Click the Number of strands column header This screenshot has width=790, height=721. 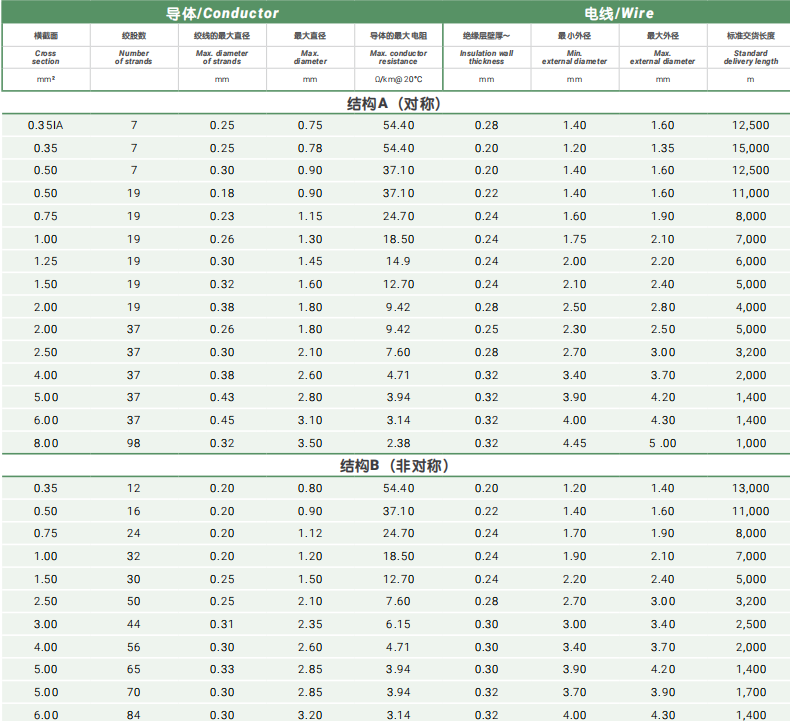click(134, 57)
